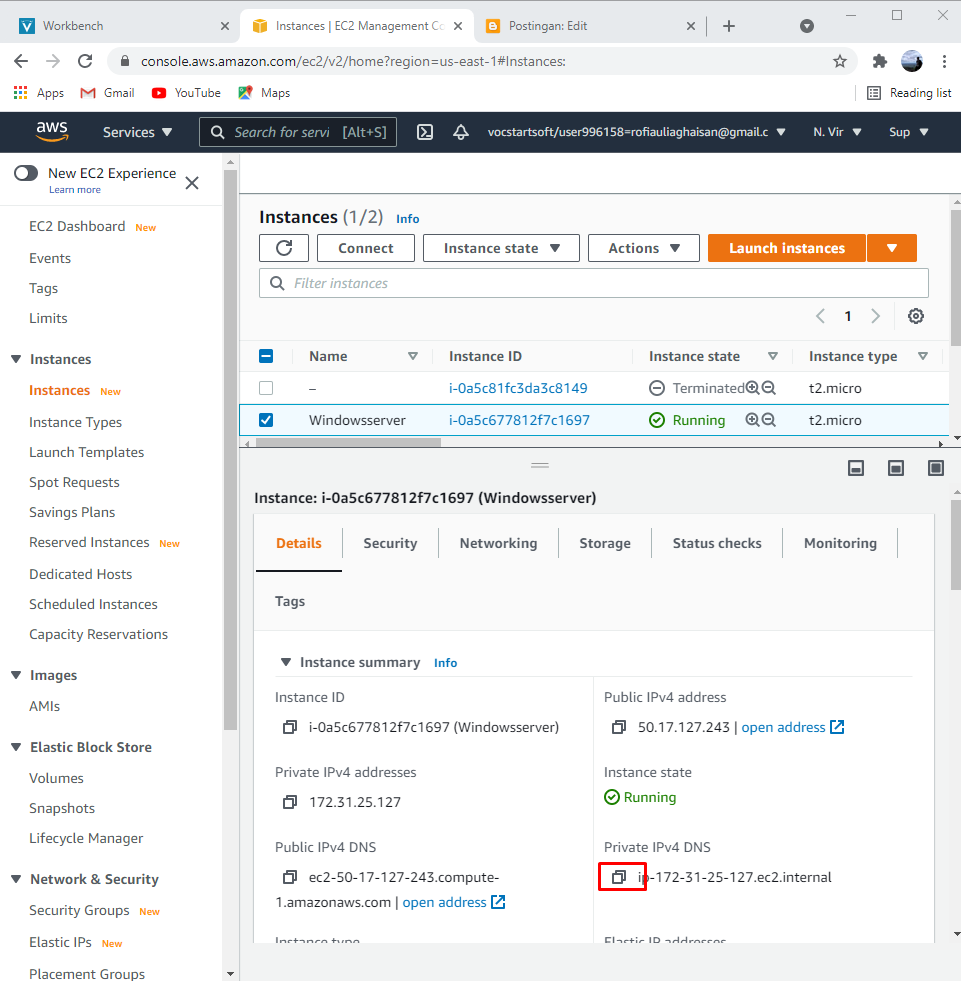Viewport: 961px width, 981px height.
Task: Click the horizontal scrollbar of instances table
Action: [x=348, y=442]
